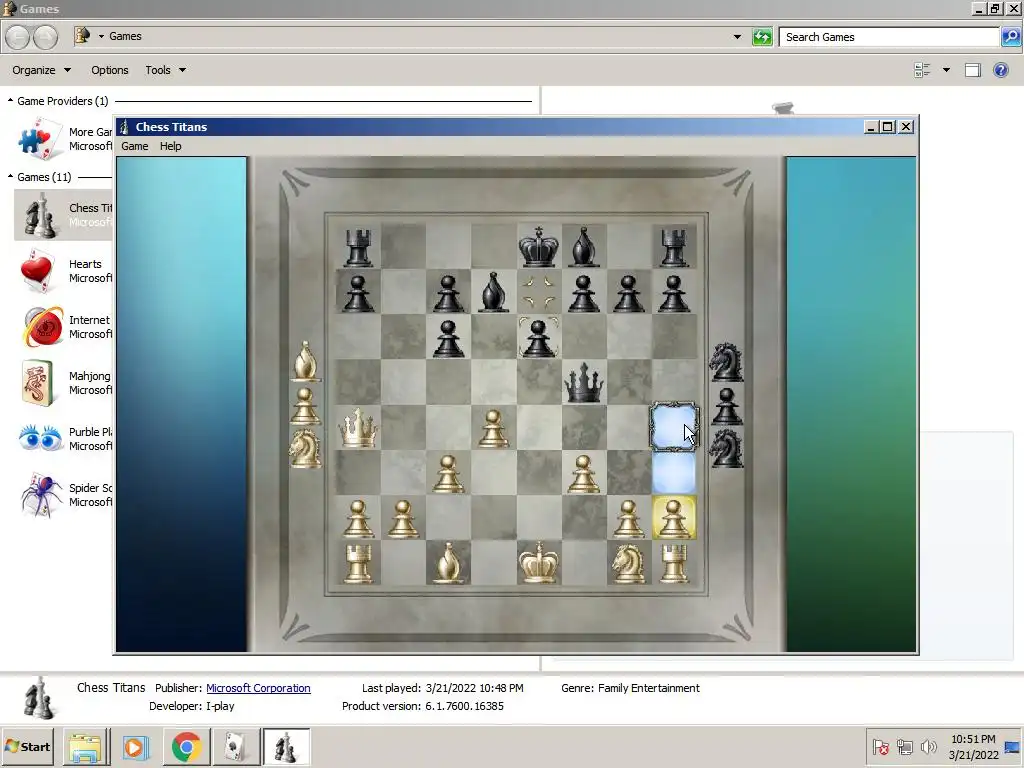Select the white rook on a1
The image size is (1024, 768).
tap(358, 564)
